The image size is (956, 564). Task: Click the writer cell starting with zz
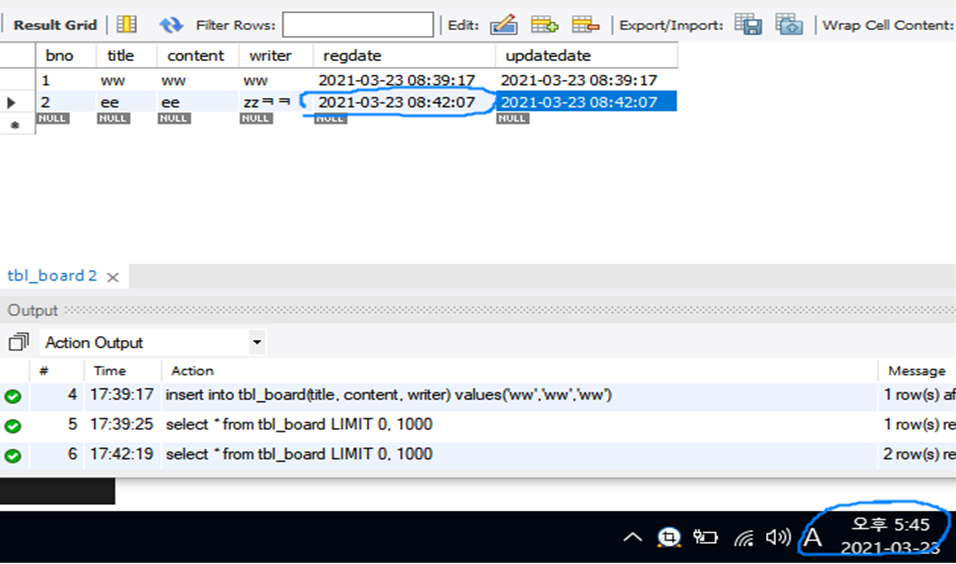(x=276, y=102)
